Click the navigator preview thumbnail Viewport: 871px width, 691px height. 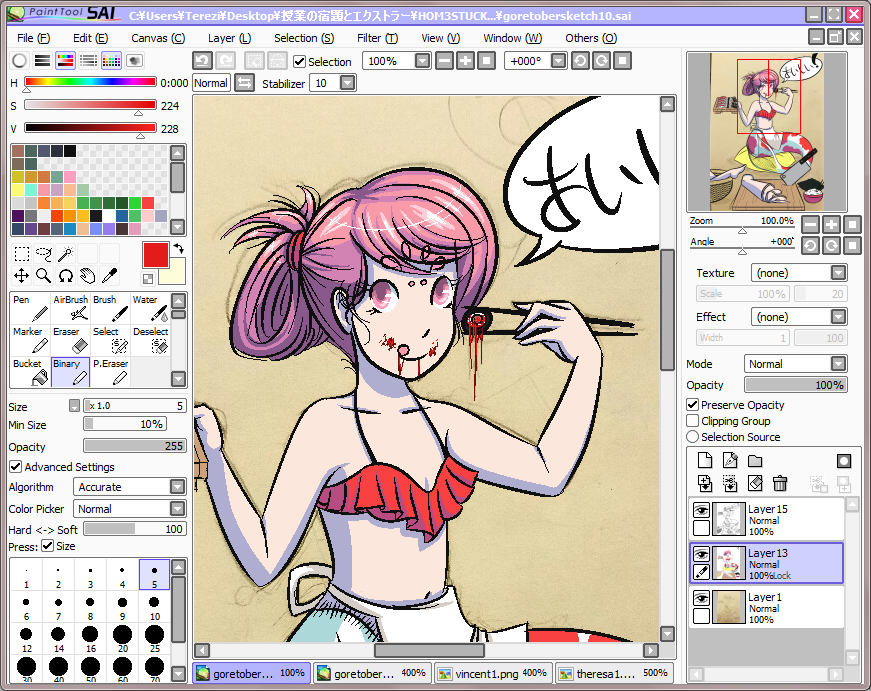tap(767, 132)
